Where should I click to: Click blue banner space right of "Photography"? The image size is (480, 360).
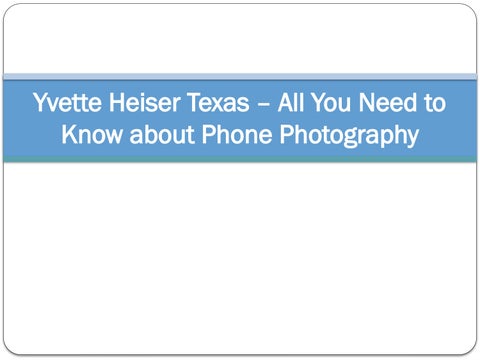pos(448,134)
